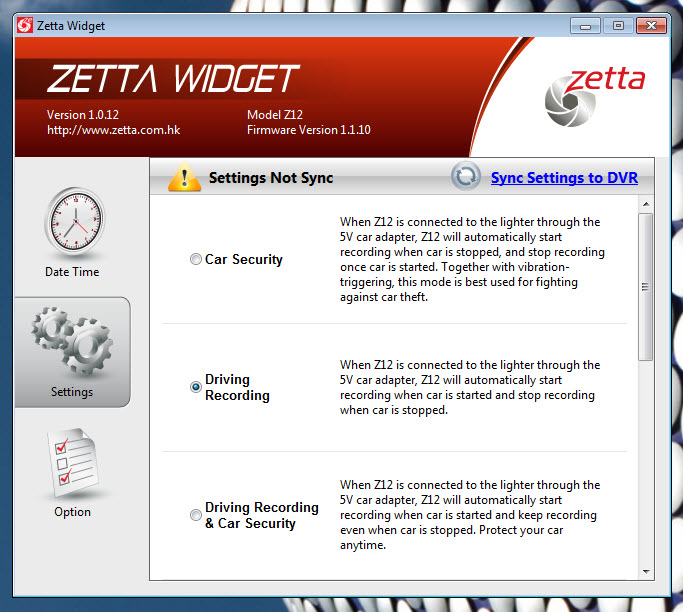This screenshot has height=612, width=683.
Task: Click the Zetta logo in header
Action: [595, 97]
